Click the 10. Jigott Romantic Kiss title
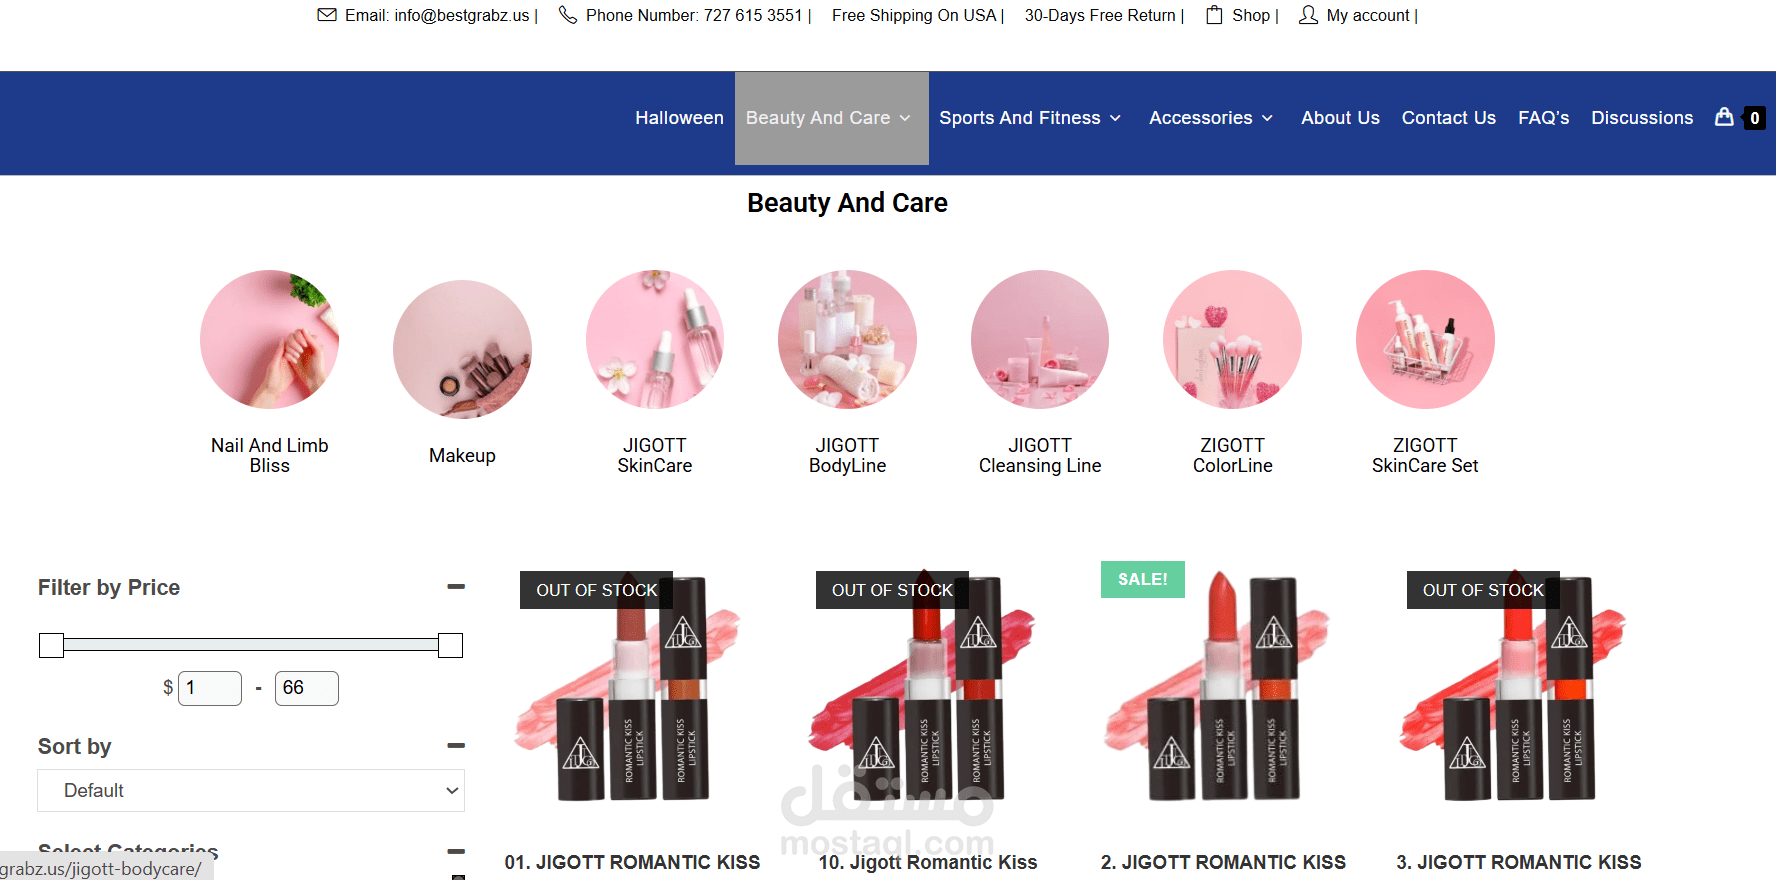Image resolution: width=1776 pixels, height=880 pixels. [x=928, y=862]
